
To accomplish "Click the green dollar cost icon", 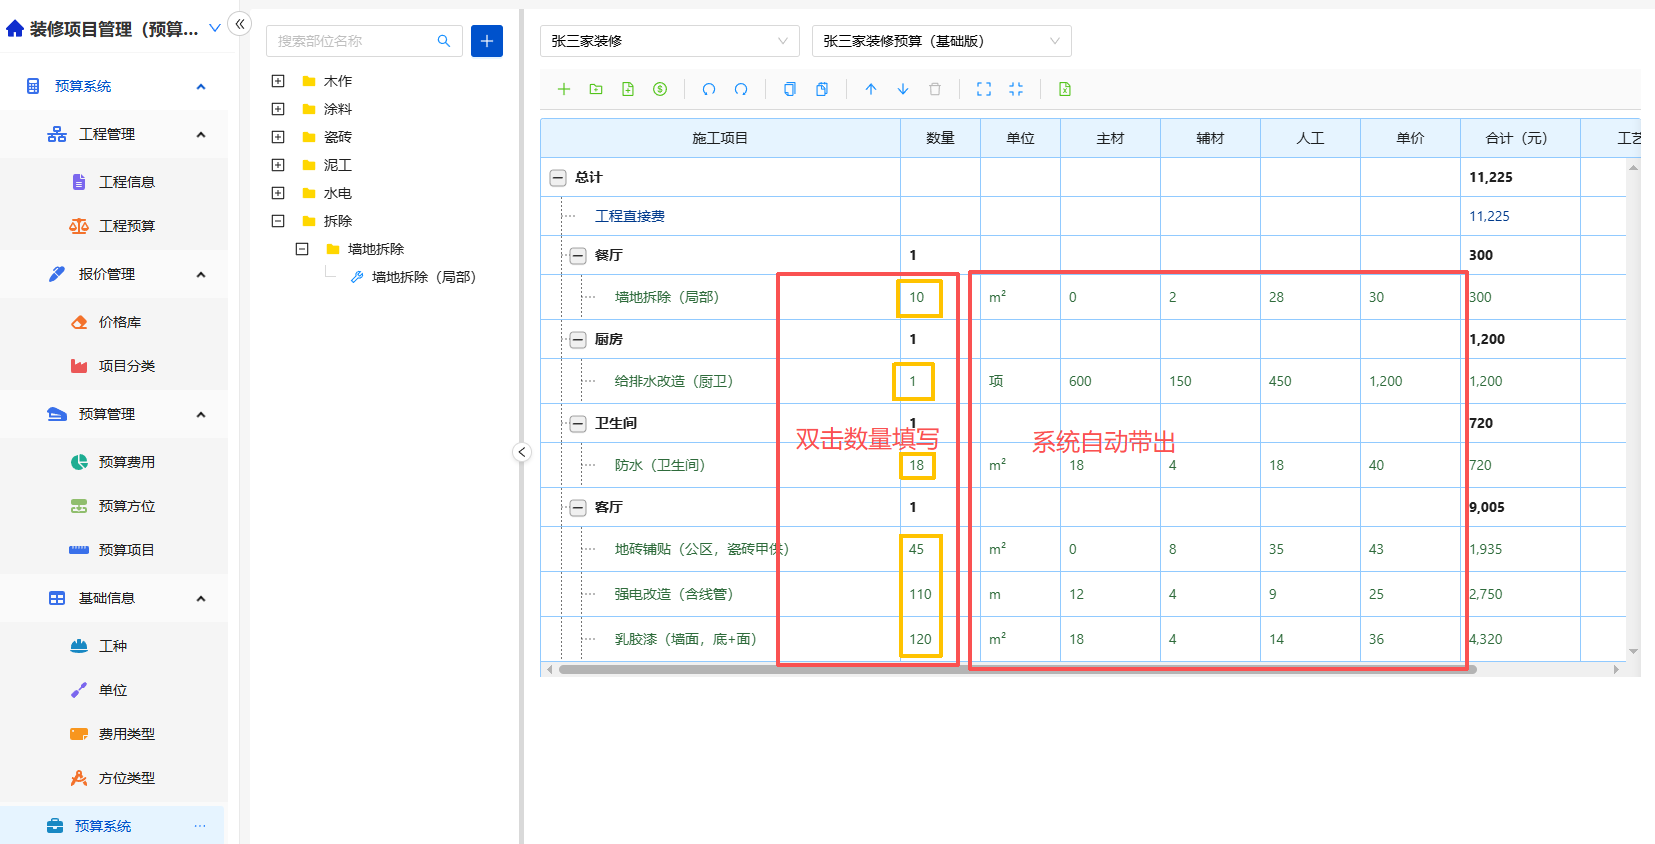I will (x=660, y=89).
